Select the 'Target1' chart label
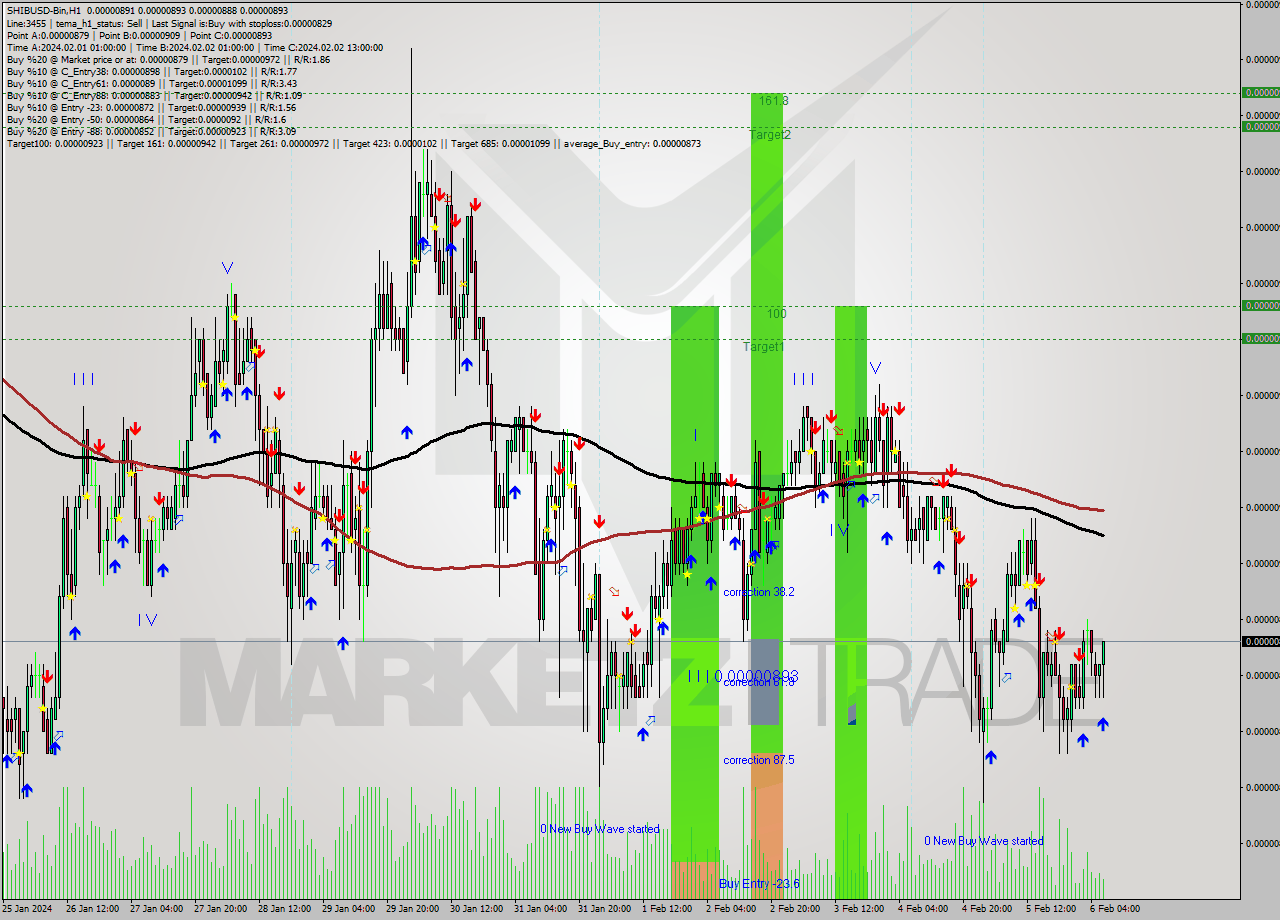The image size is (1280, 920). pyautogui.click(x=764, y=347)
